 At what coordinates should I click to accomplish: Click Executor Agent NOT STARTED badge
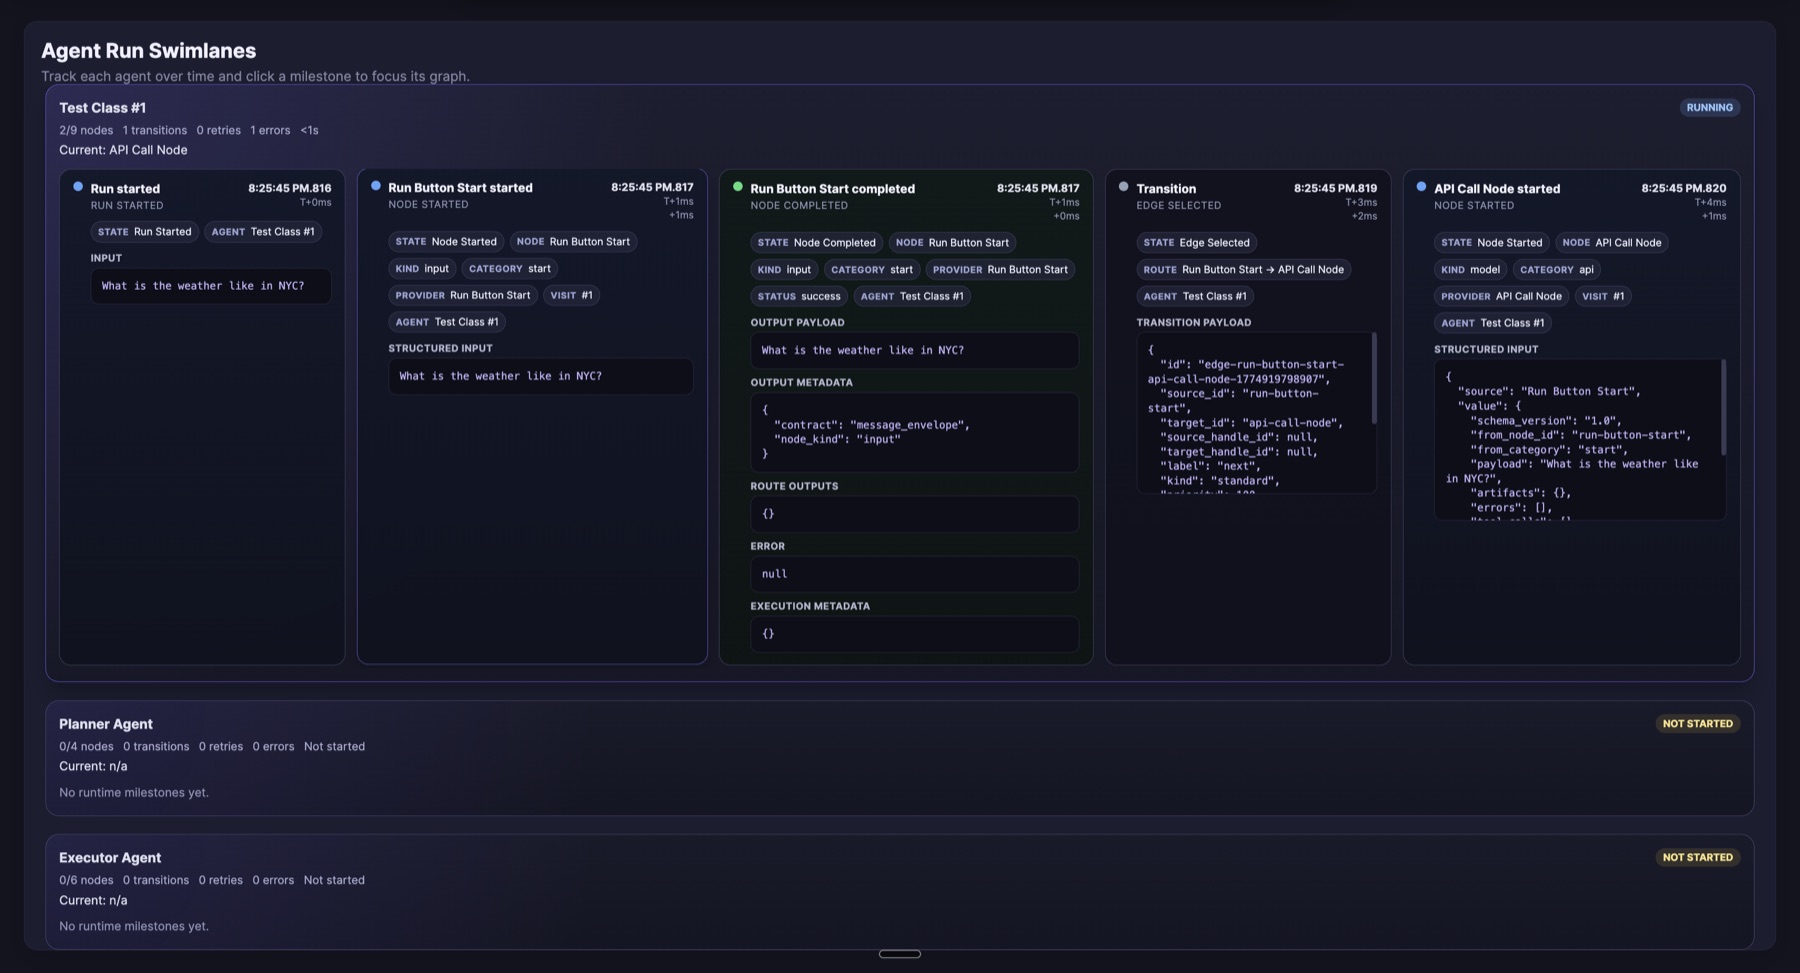pyautogui.click(x=1698, y=857)
